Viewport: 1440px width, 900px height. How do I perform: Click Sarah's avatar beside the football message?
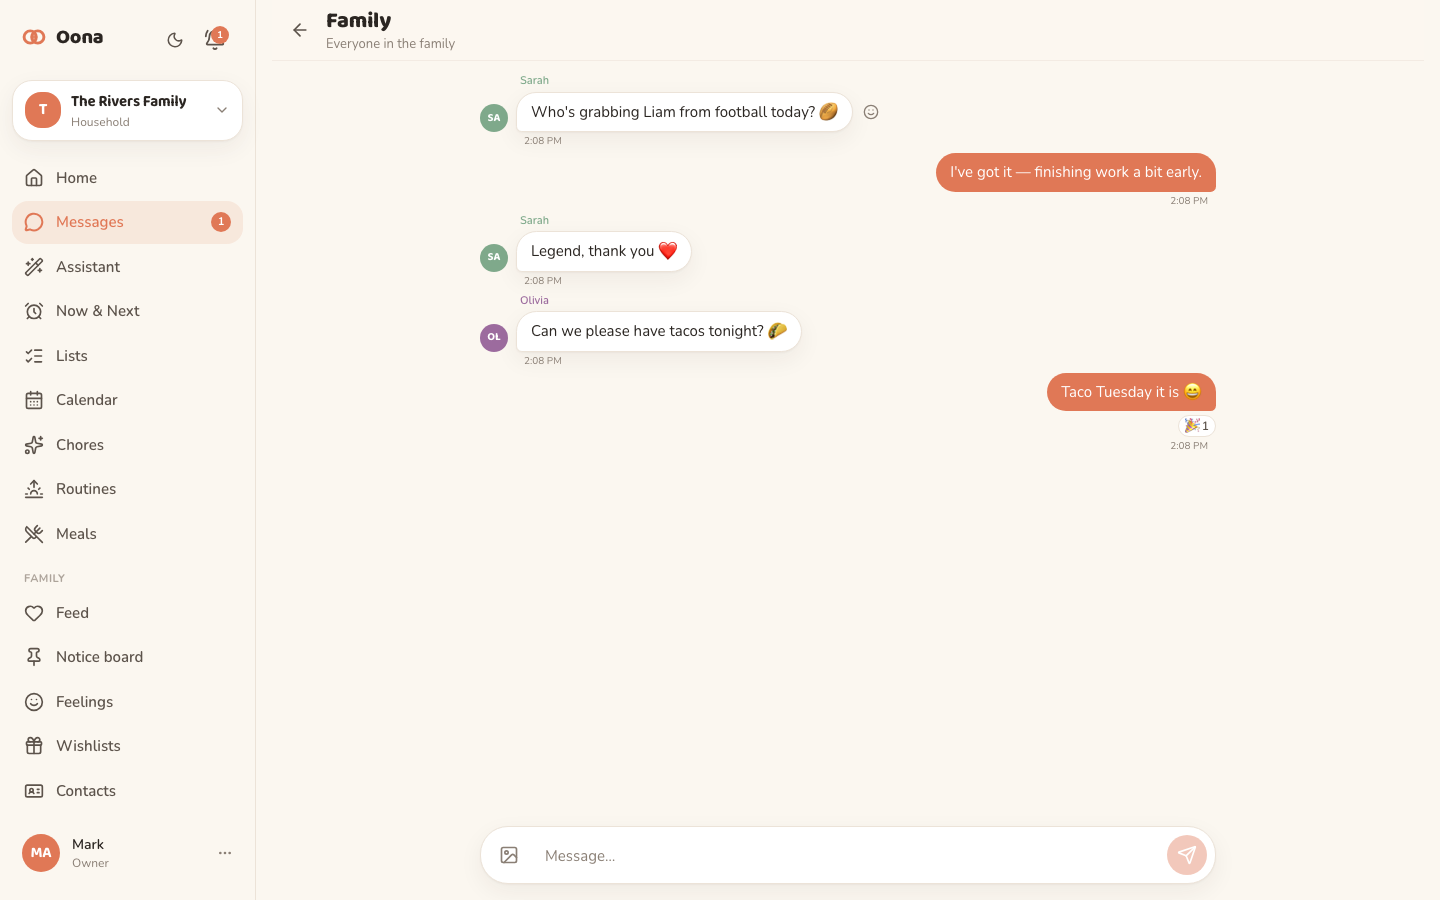(x=494, y=118)
